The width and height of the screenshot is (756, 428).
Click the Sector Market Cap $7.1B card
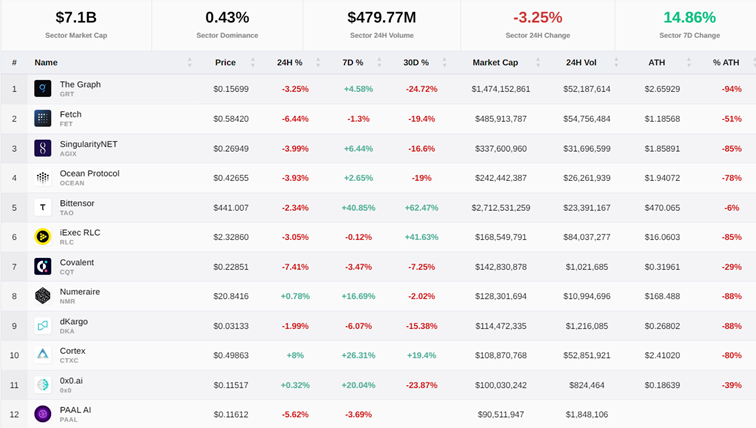tap(76, 25)
